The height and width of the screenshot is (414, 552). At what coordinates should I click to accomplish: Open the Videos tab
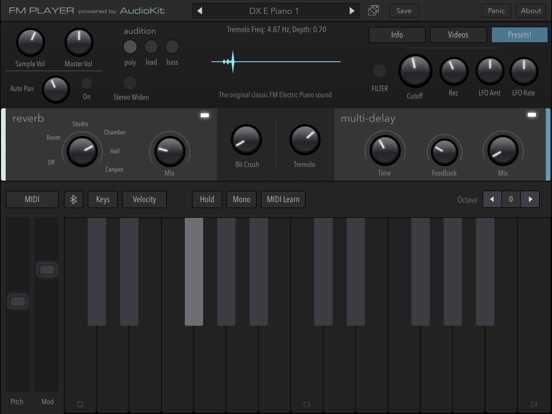458,34
